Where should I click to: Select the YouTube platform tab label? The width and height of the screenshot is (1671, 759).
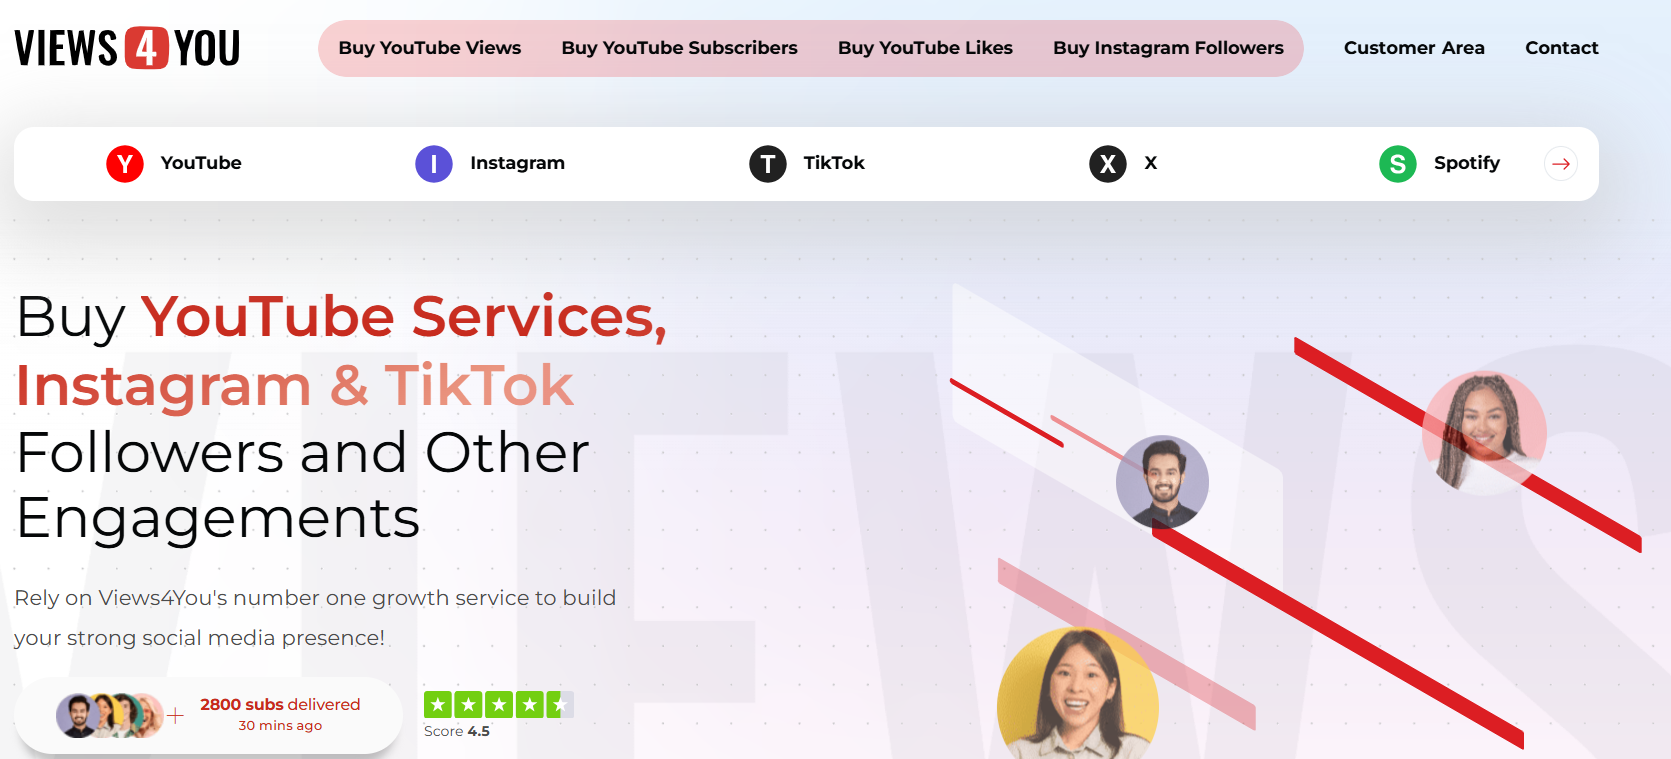click(201, 163)
